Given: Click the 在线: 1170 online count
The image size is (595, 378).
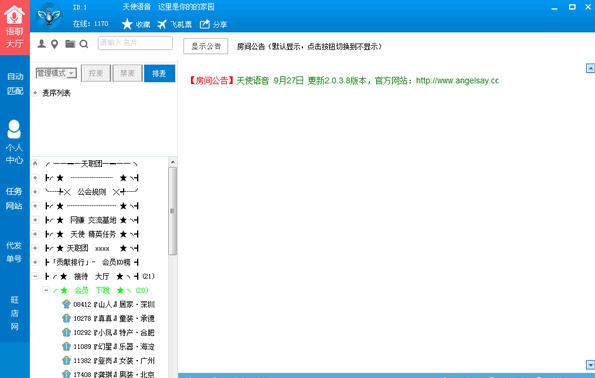Looking at the screenshot, I should 91,24.
